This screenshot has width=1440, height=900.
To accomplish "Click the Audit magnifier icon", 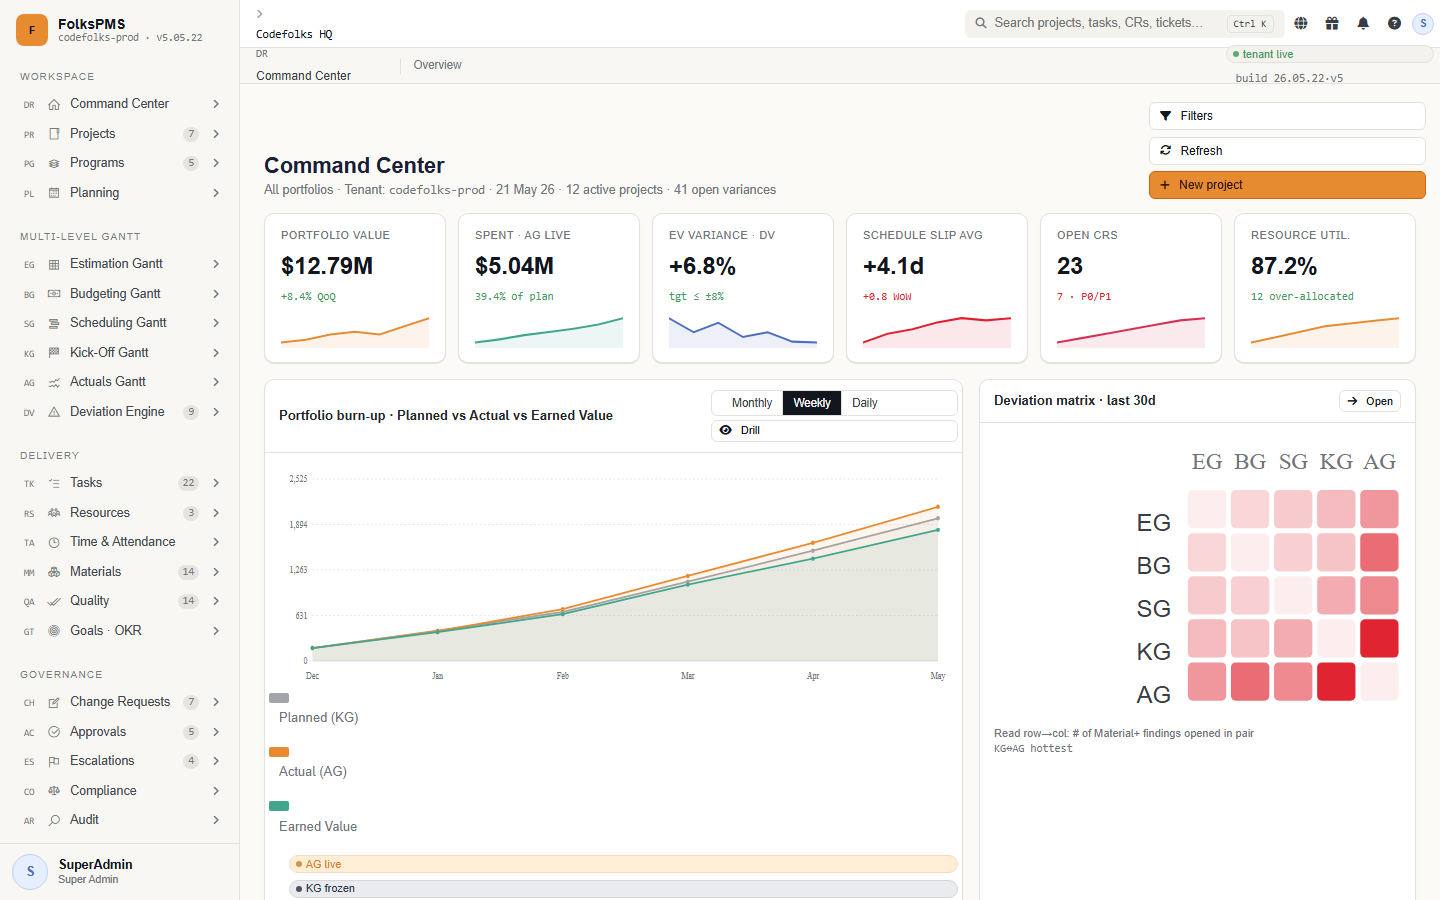I will tap(54, 820).
